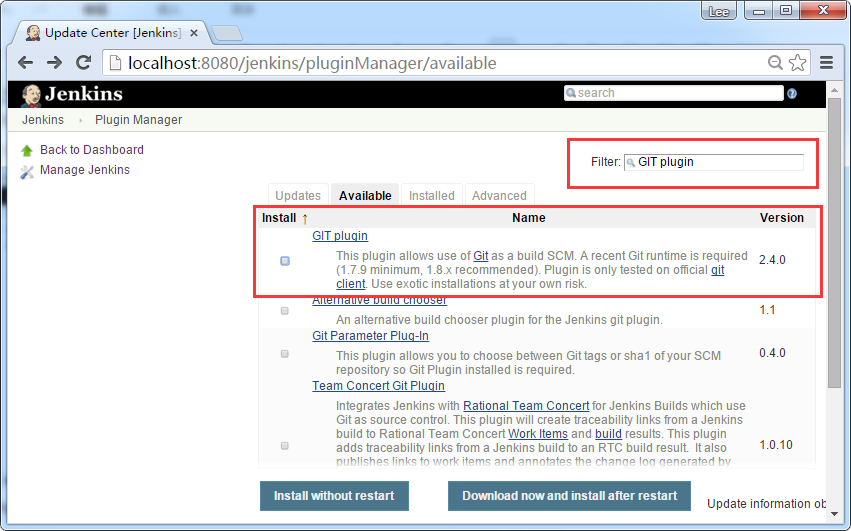Check the GIT plugin install checkbox

pos(285,261)
